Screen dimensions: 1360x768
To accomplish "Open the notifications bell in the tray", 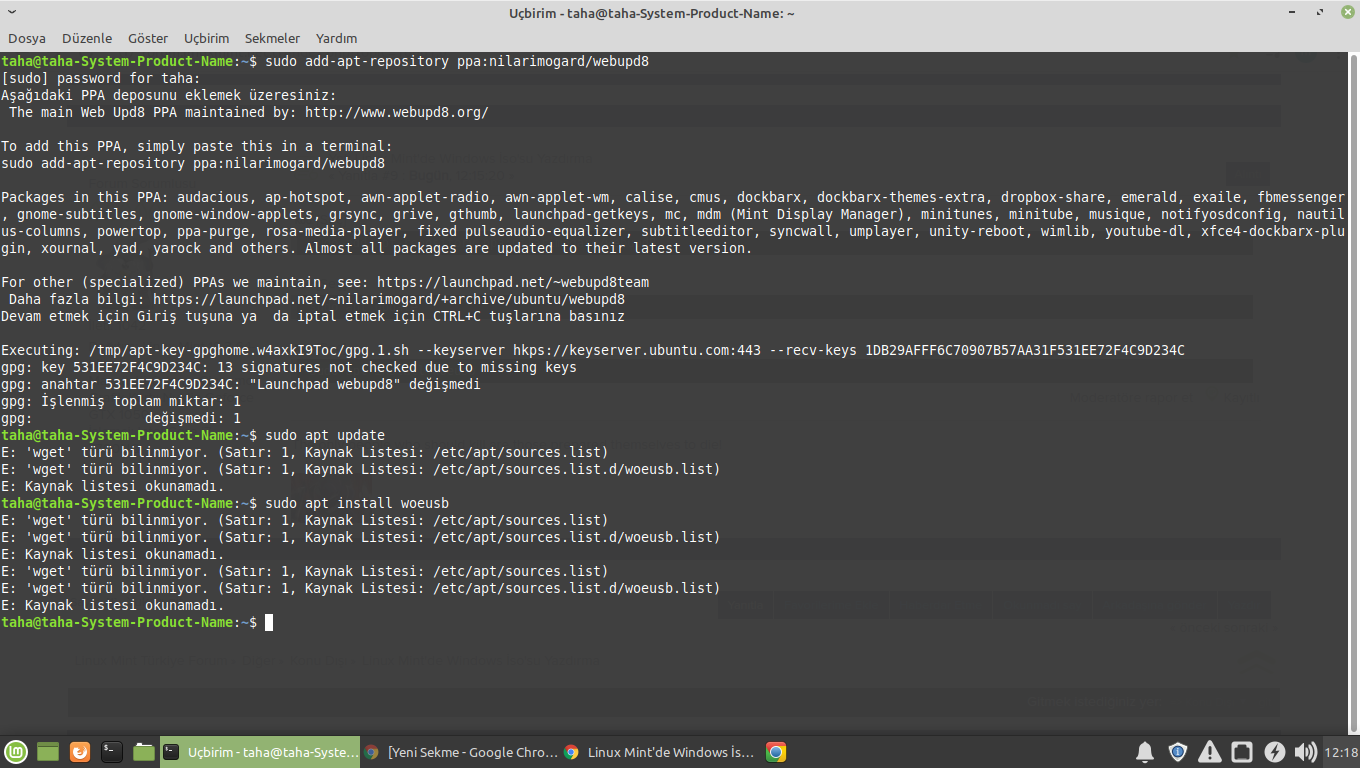I will pos(1146,752).
